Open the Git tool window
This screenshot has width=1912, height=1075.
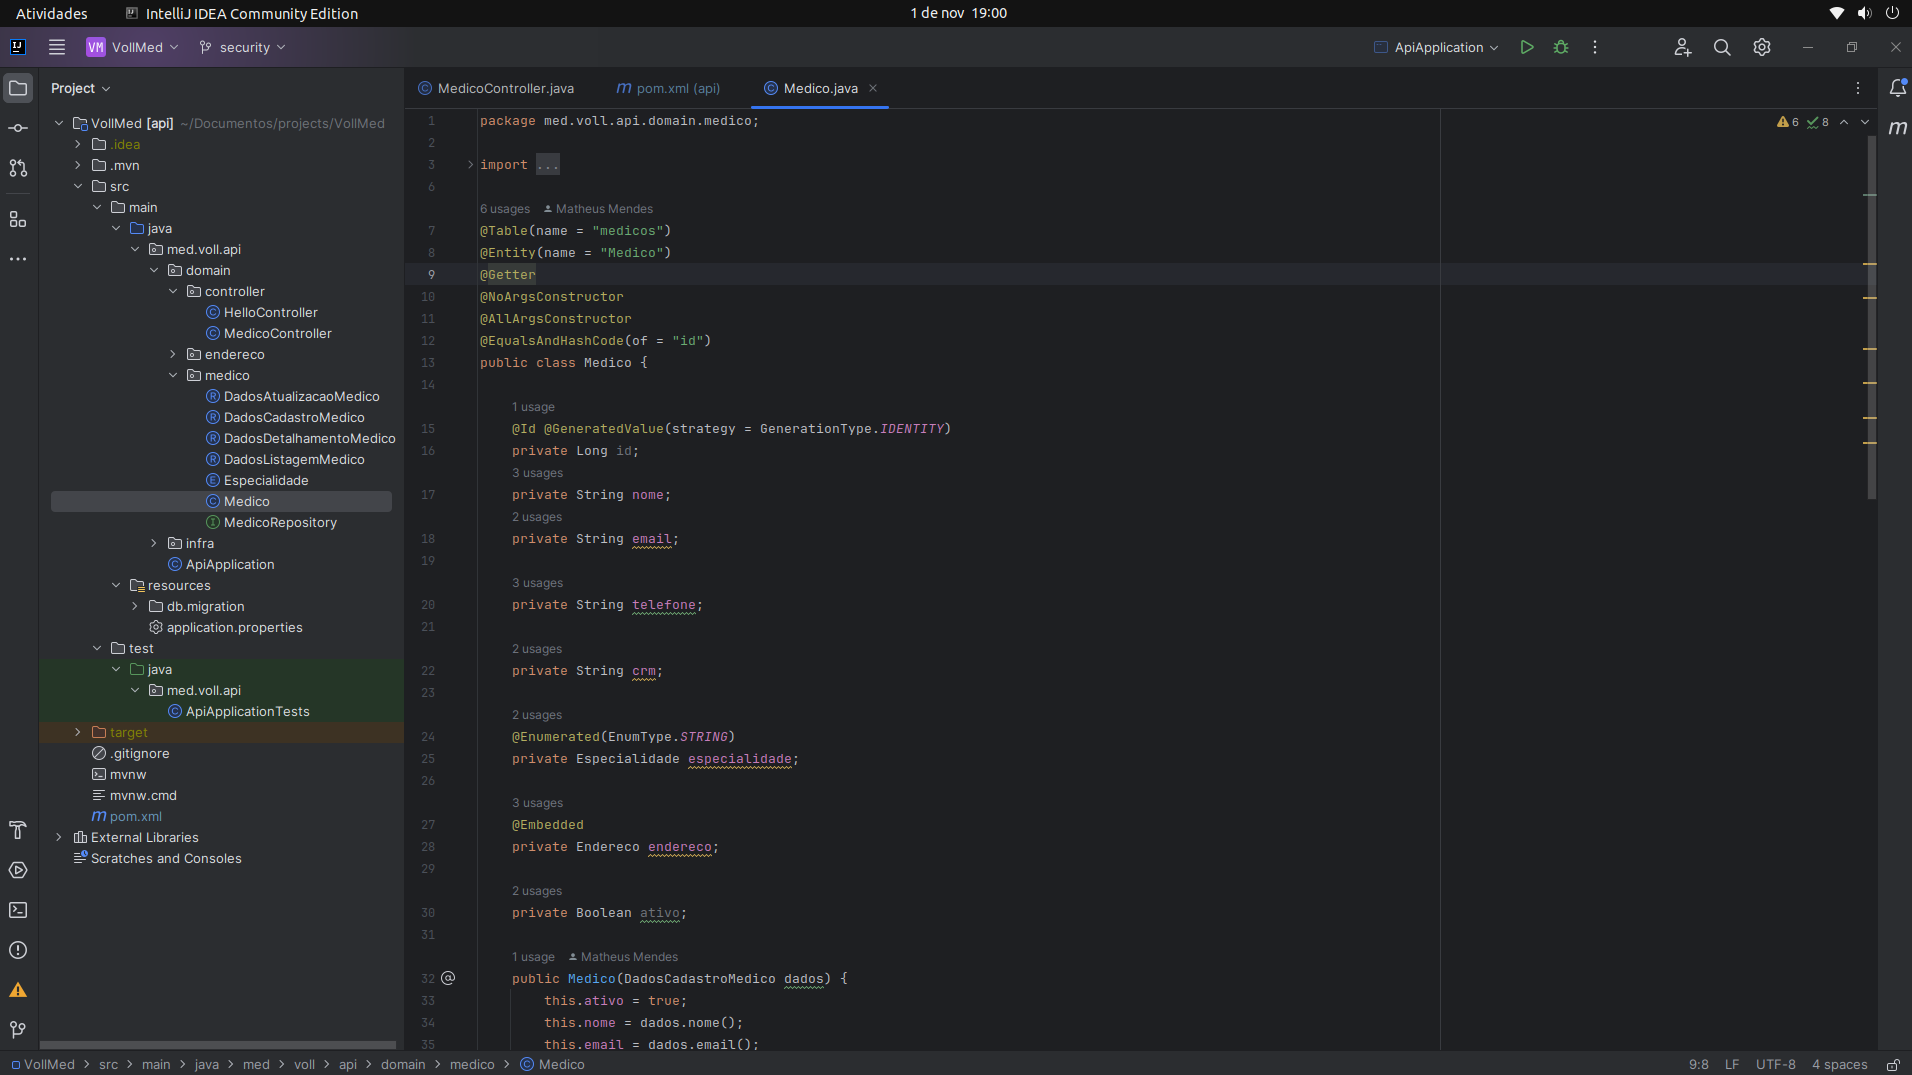(x=18, y=1030)
